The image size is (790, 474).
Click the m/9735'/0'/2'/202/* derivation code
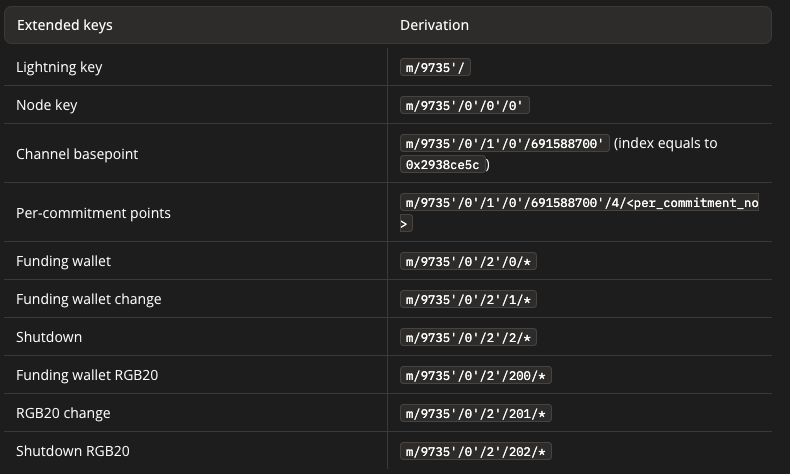pos(476,451)
